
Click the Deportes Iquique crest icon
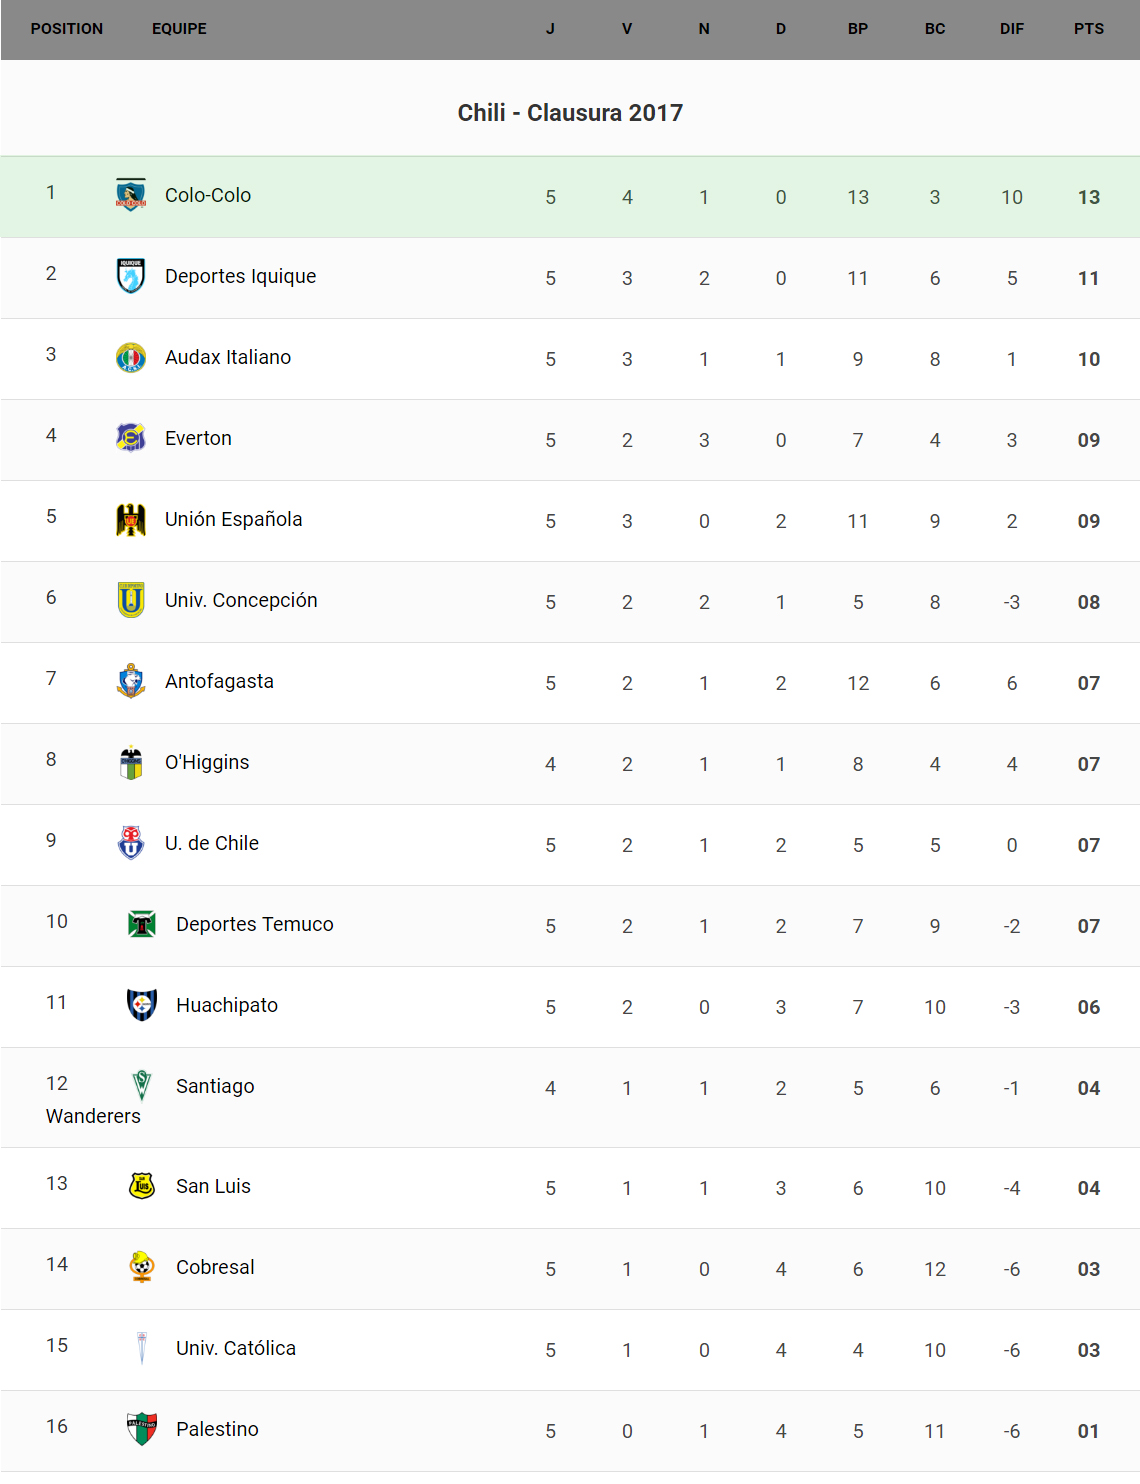(131, 276)
